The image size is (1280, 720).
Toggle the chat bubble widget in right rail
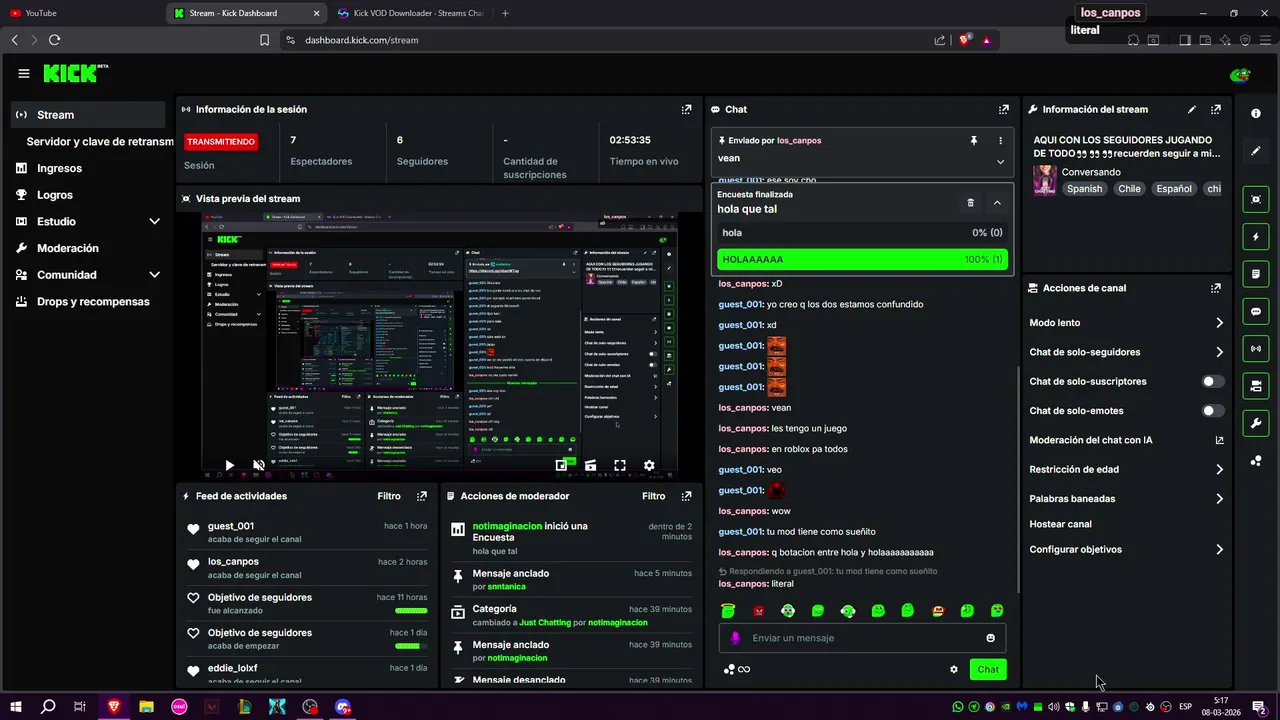pos(1256,312)
